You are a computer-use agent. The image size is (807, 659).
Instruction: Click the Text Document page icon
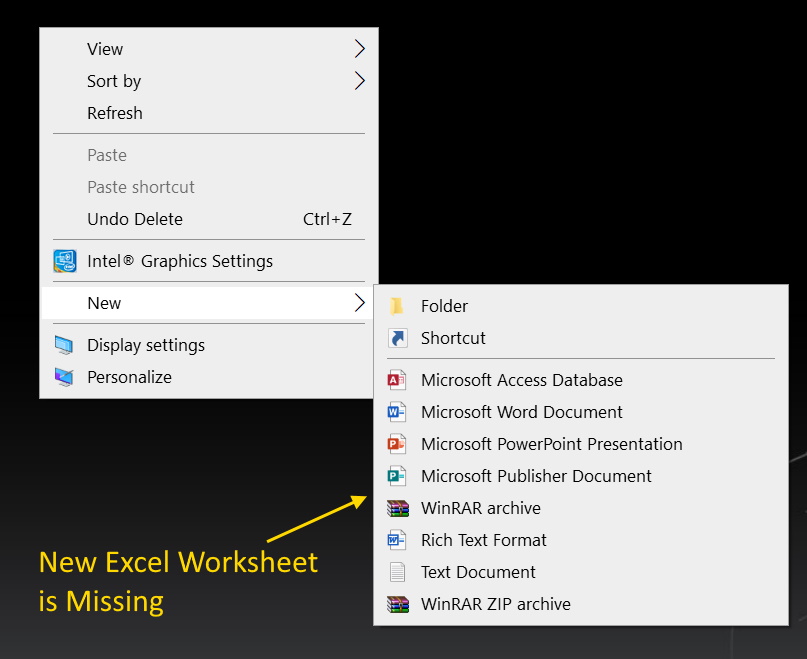(x=397, y=572)
